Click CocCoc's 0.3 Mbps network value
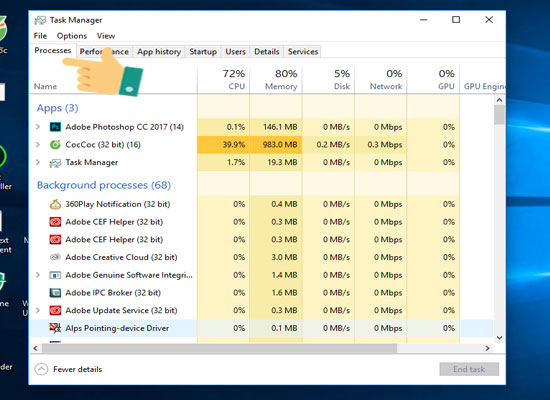Viewport: 550px width, 400px height. [x=385, y=145]
